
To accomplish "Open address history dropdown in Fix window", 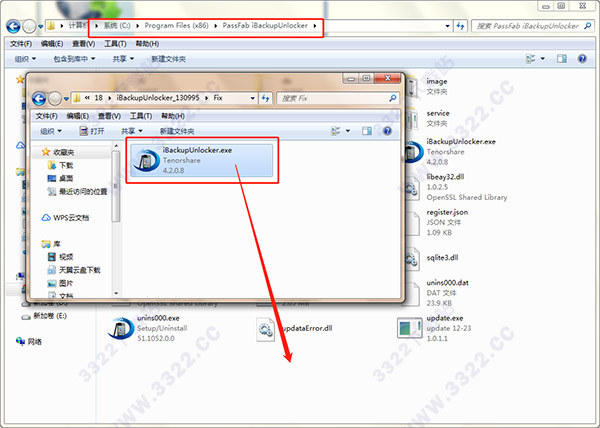I will (x=253, y=98).
